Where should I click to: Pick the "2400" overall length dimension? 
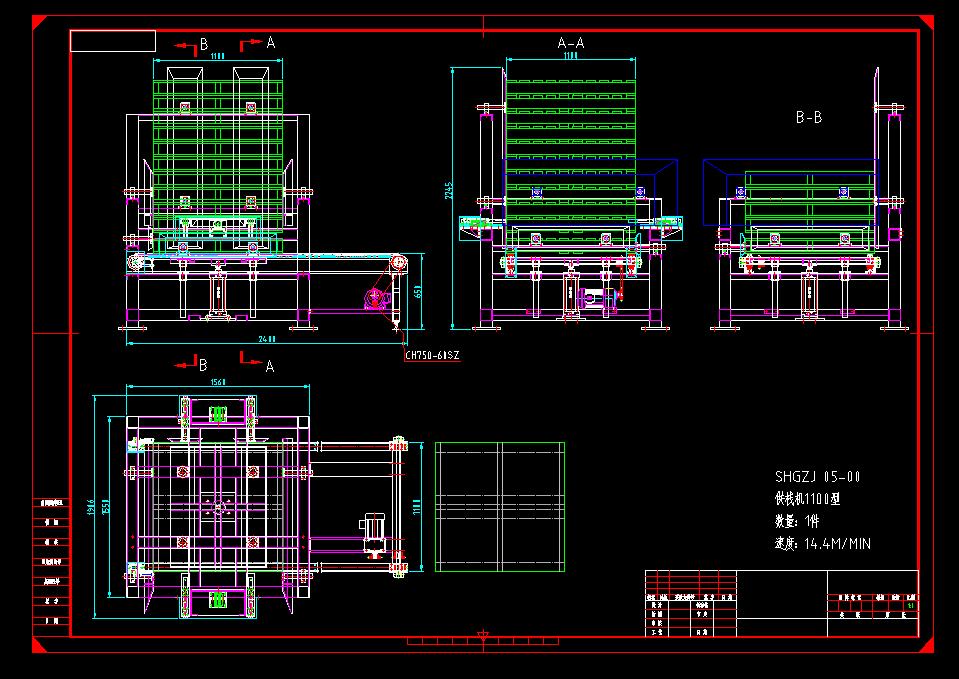[267, 339]
